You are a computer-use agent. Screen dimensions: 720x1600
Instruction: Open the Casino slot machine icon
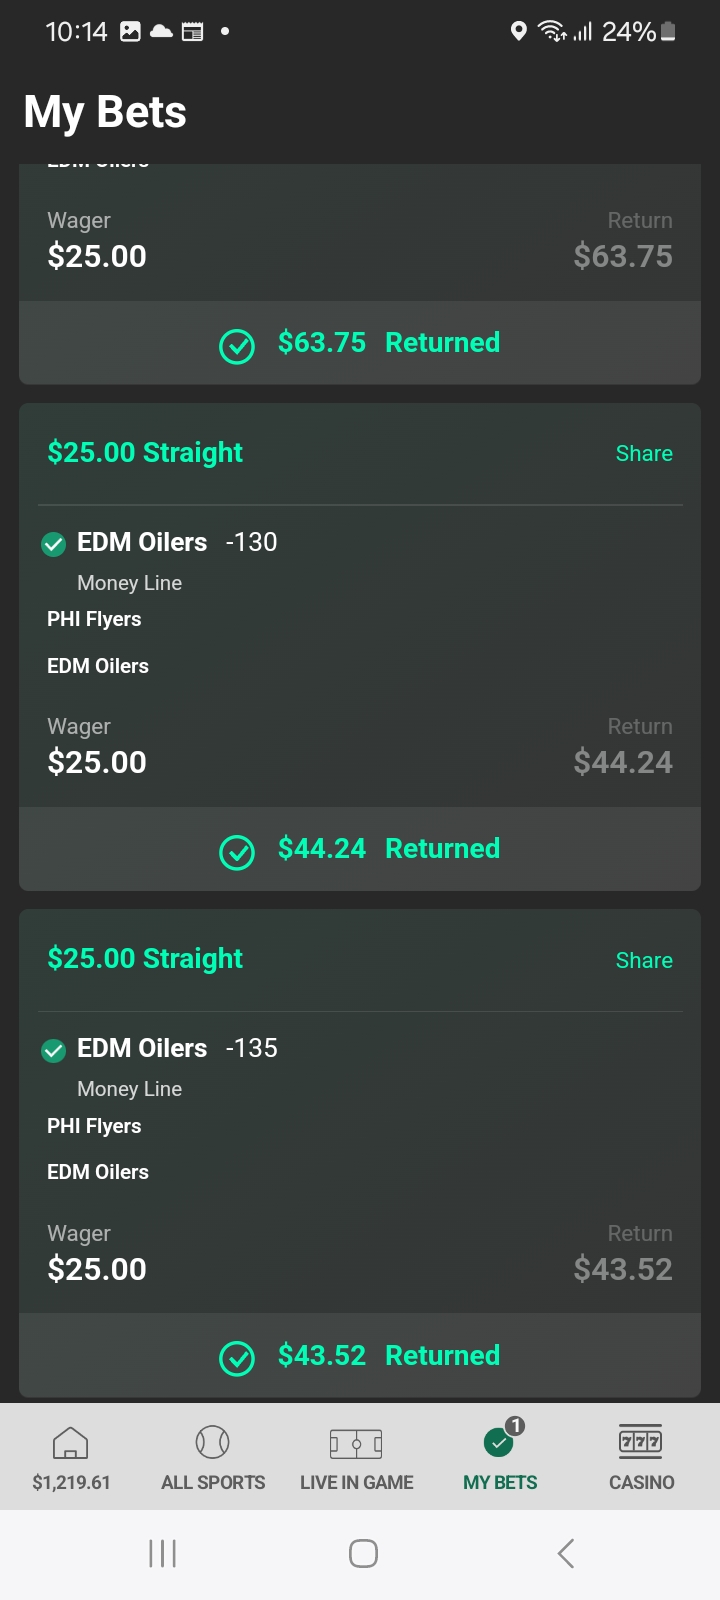point(641,1441)
